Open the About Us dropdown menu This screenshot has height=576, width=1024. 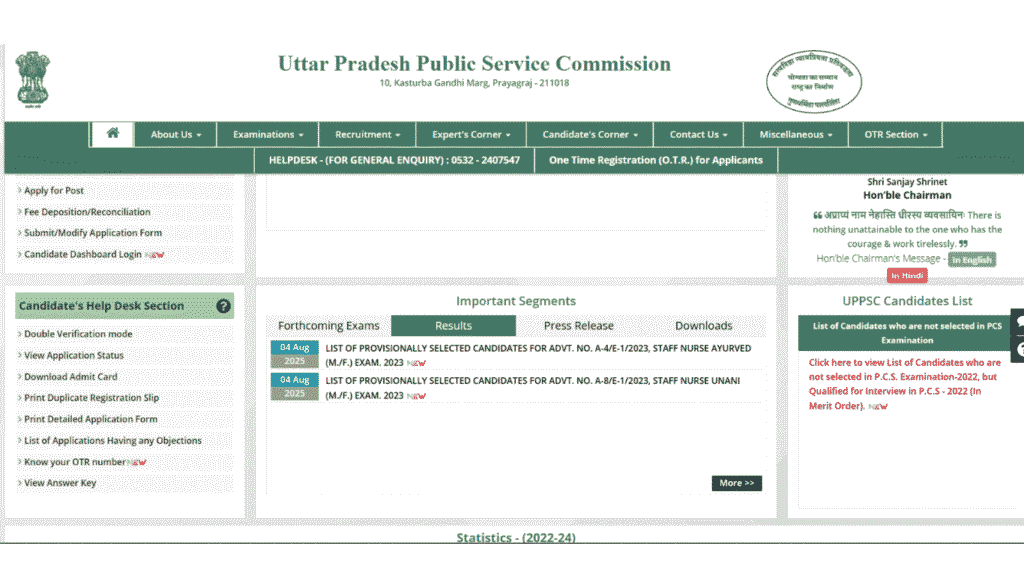pyautogui.click(x=176, y=135)
